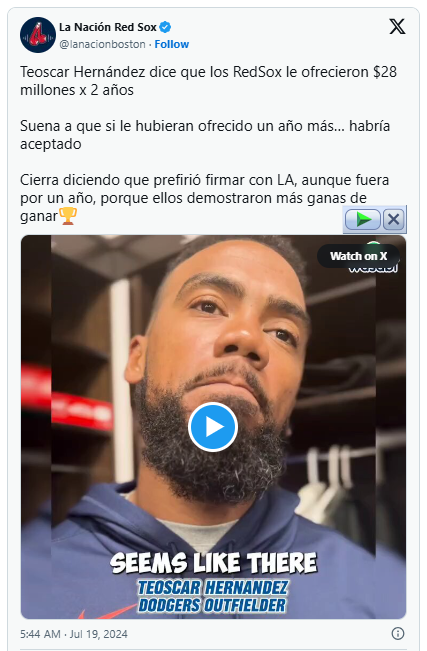Click the X logo in the tweet header
This screenshot has height=651, width=427.
pos(397,27)
